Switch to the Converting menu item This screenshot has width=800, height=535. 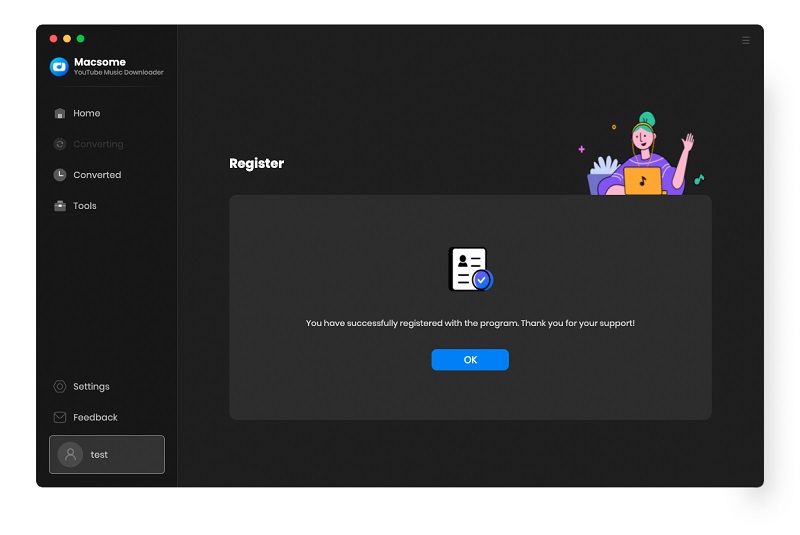coord(98,144)
